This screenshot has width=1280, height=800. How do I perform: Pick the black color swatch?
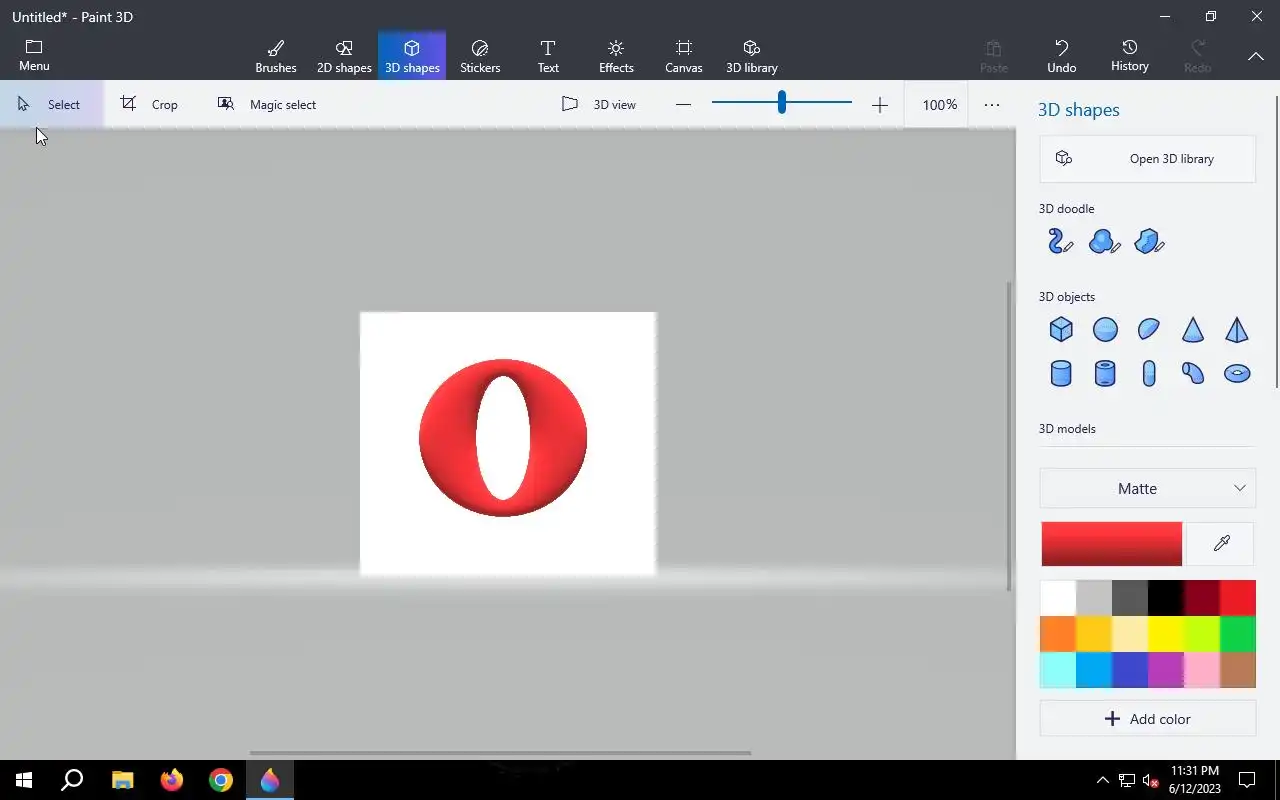coord(1166,598)
